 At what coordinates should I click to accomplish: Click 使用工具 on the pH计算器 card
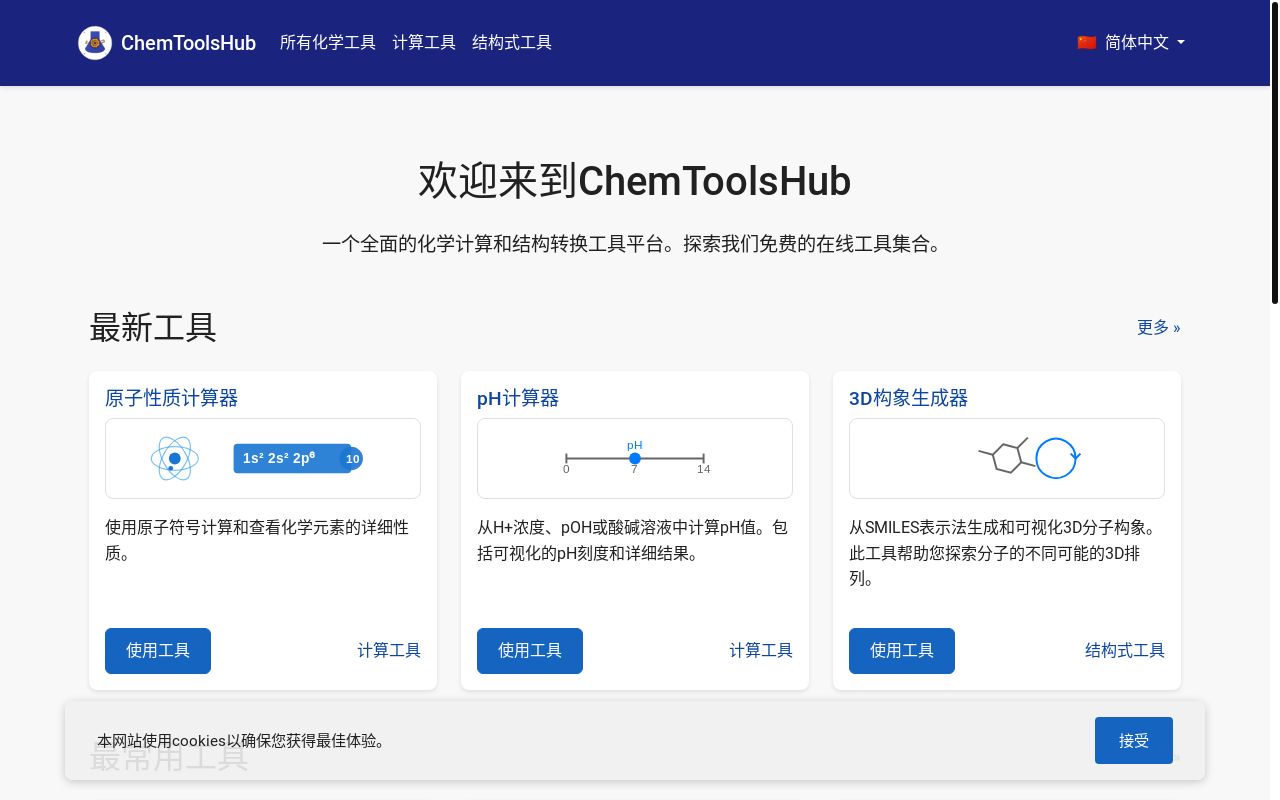click(529, 650)
